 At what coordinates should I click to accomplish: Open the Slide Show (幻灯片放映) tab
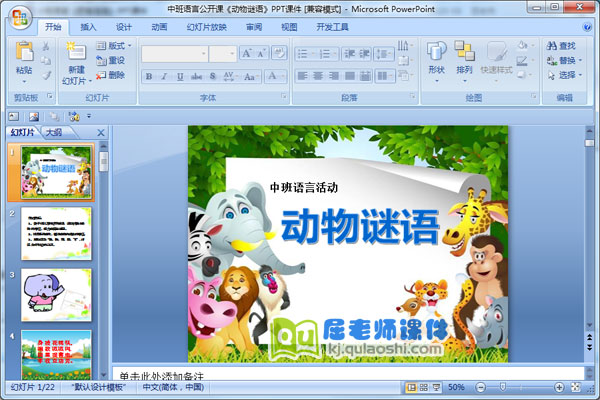pyautogui.click(x=207, y=27)
